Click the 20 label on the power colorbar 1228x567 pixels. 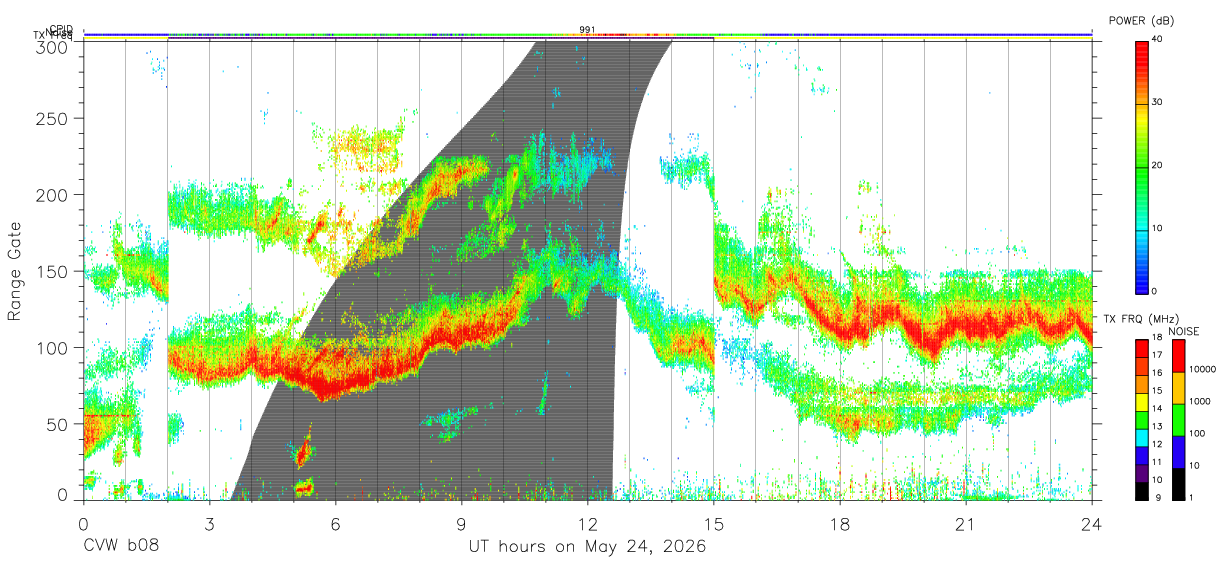click(1156, 165)
